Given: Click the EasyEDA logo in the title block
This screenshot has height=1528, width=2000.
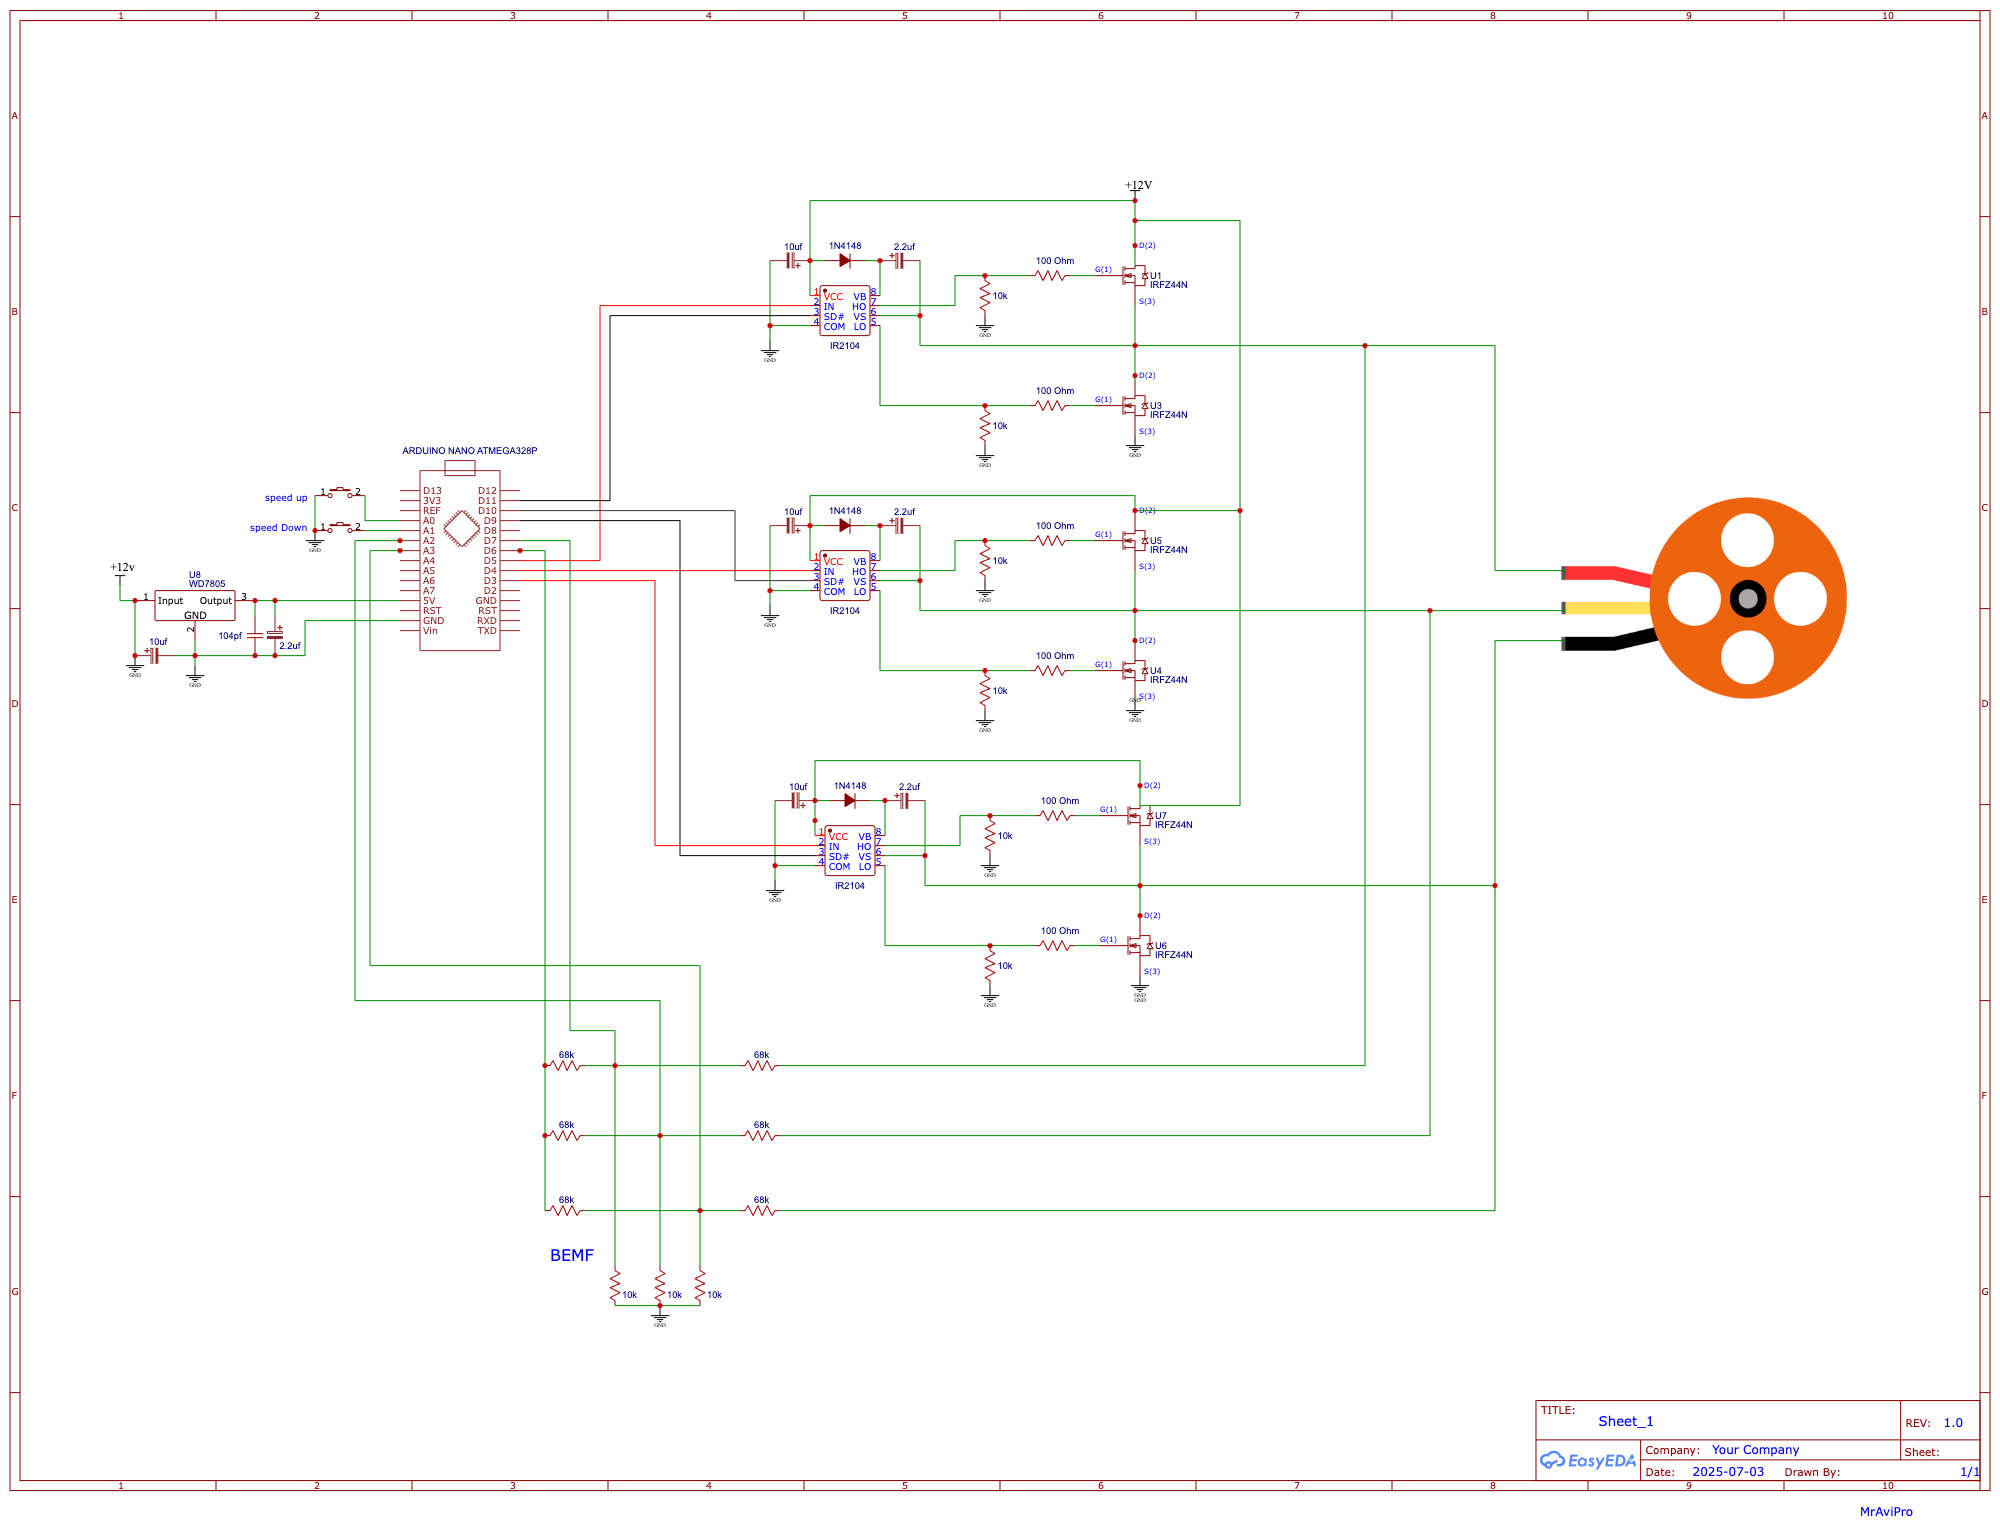Looking at the screenshot, I should click(x=1584, y=1459).
